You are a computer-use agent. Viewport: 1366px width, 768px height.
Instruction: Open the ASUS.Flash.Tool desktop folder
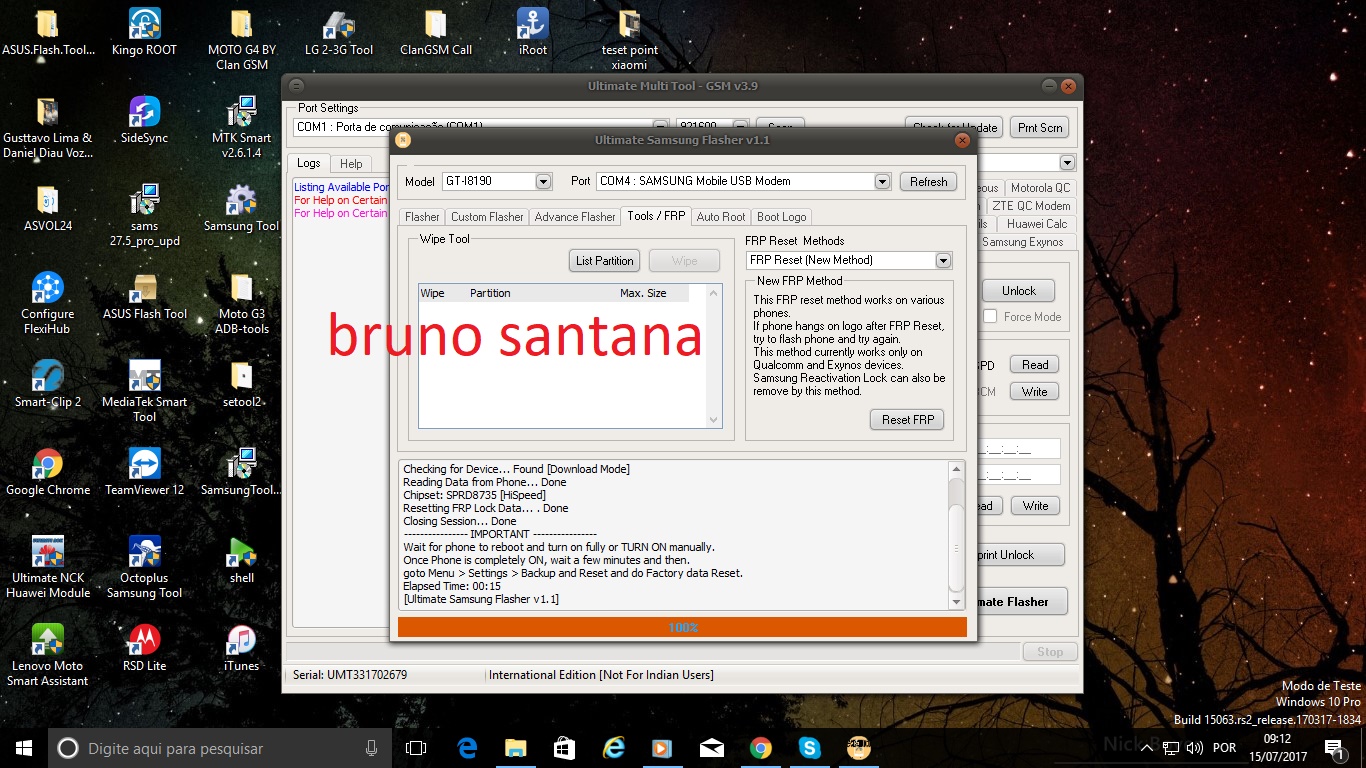(47, 33)
